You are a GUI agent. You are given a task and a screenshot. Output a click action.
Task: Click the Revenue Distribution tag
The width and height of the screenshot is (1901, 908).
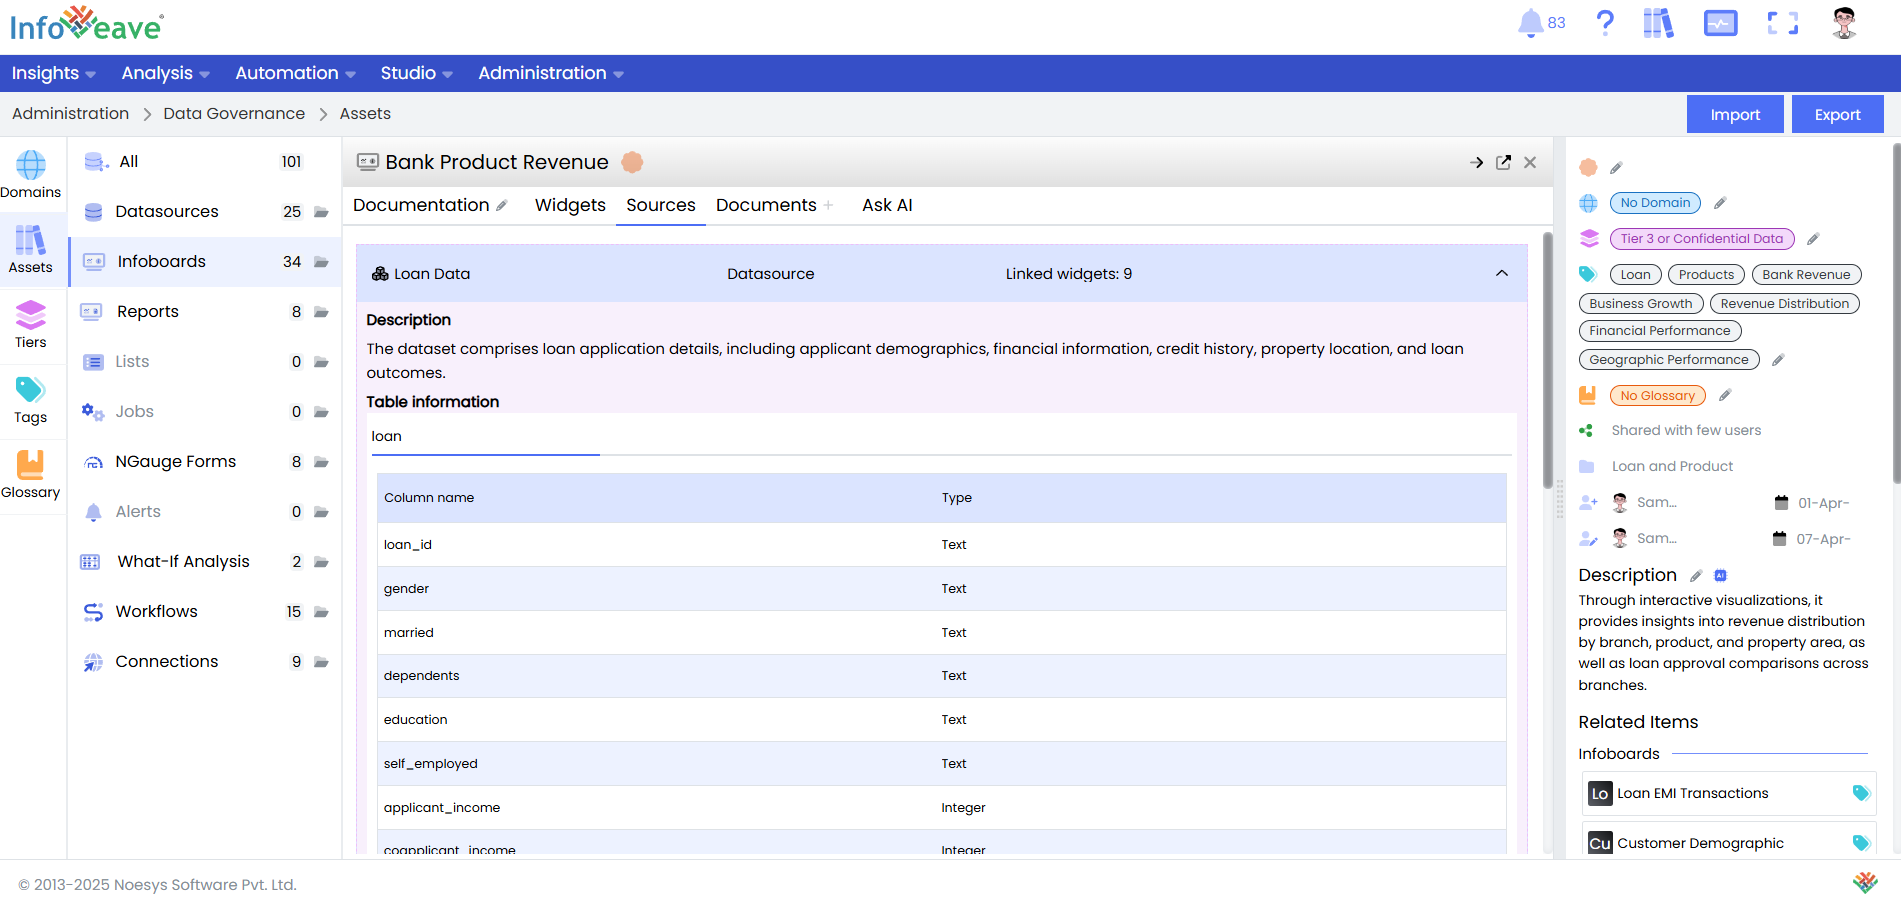1784,304
